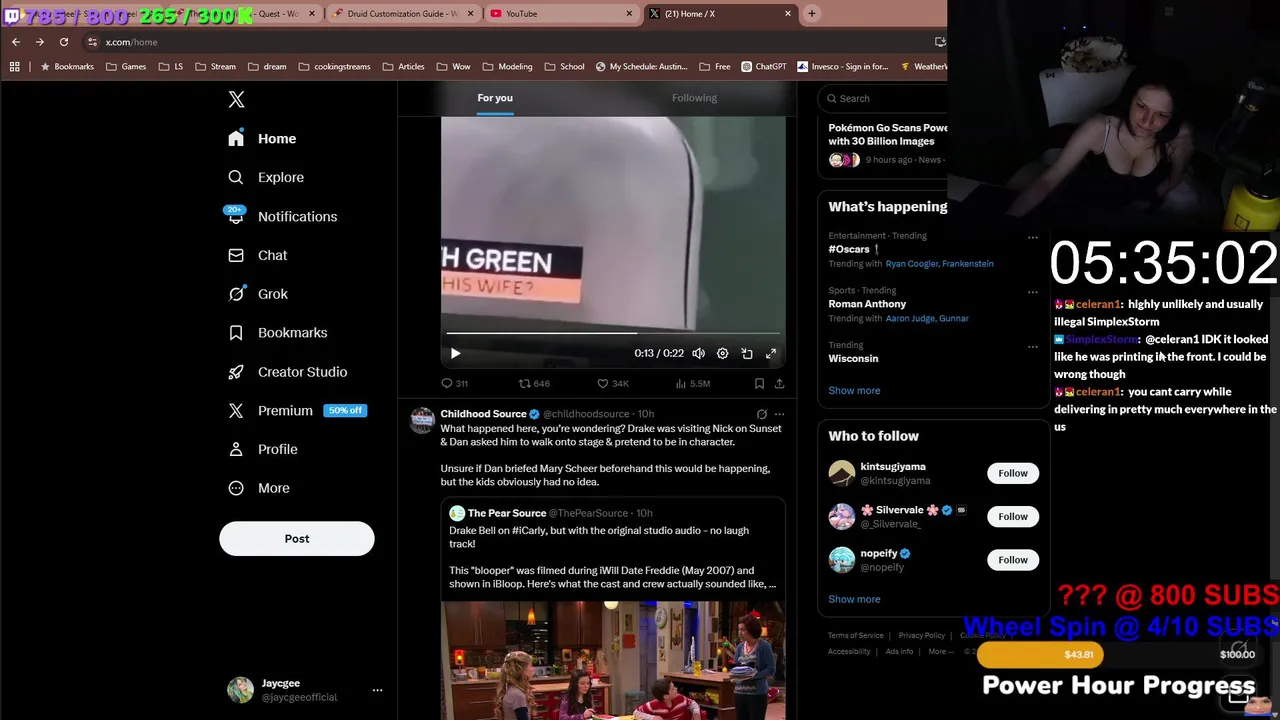Open Chat in the sidebar
The width and height of the screenshot is (1280, 720).
(x=257, y=255)
